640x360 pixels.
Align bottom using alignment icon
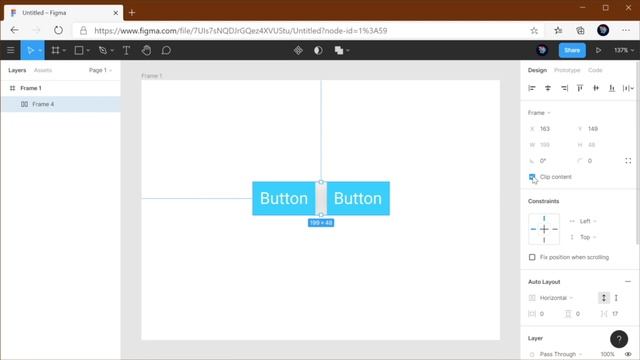(x=612, y=88)
